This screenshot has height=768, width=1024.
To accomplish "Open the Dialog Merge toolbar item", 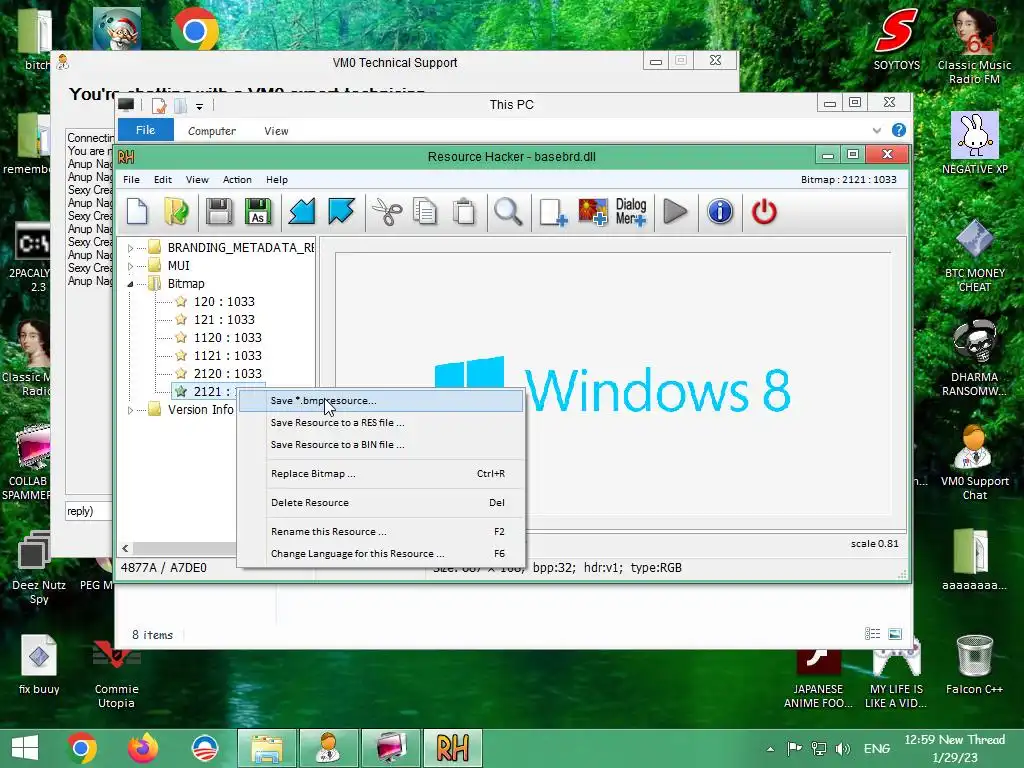I will [631, 212].
